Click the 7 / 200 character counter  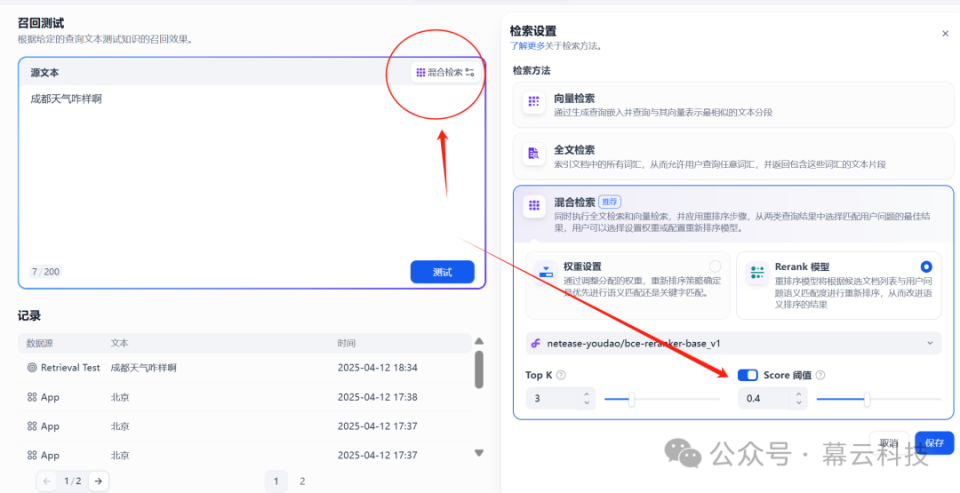[x=46, y=271]
